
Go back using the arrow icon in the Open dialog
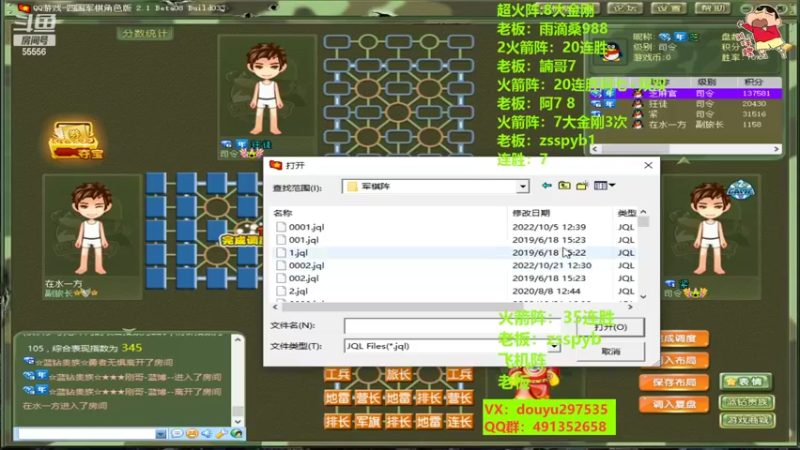click(546, 186)
